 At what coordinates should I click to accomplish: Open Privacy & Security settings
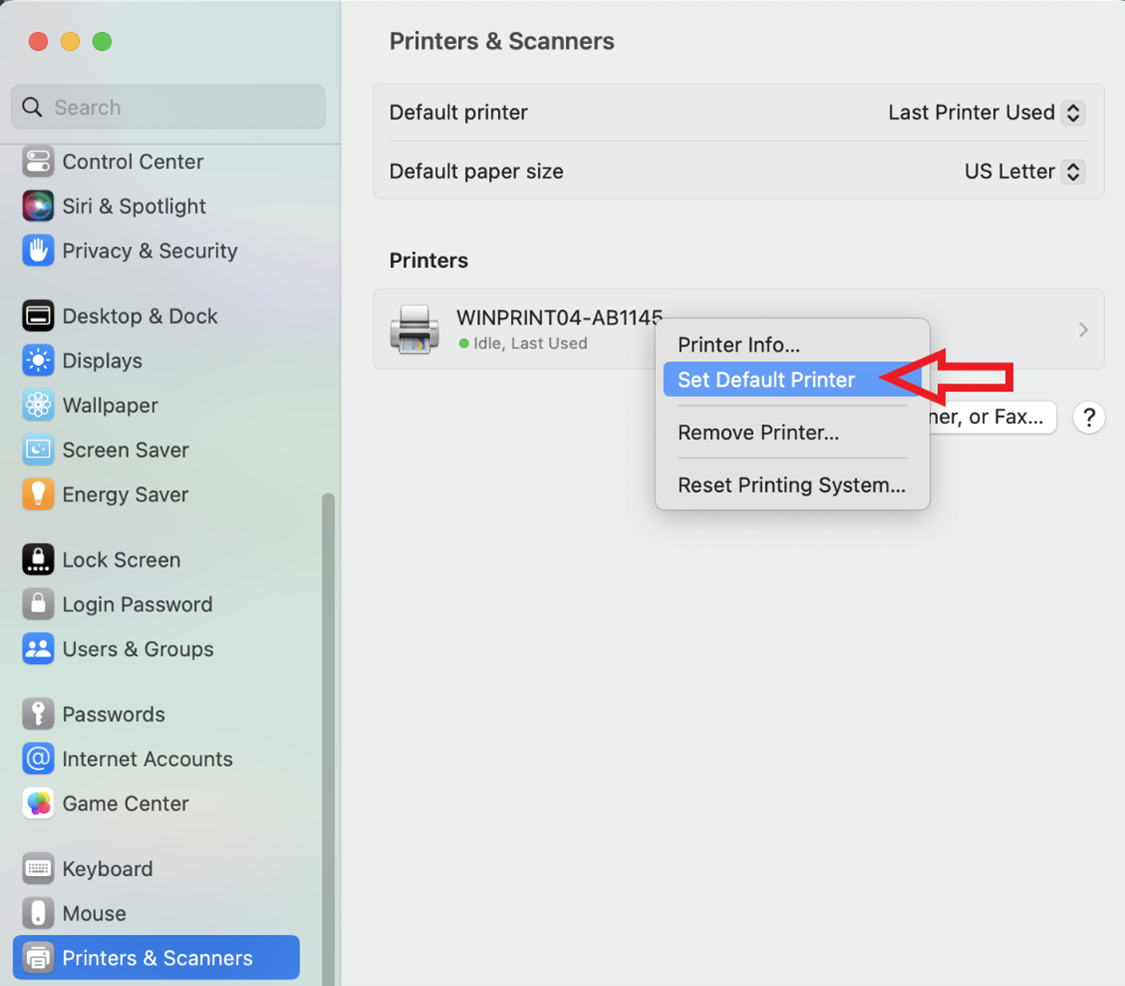(37, 251)
